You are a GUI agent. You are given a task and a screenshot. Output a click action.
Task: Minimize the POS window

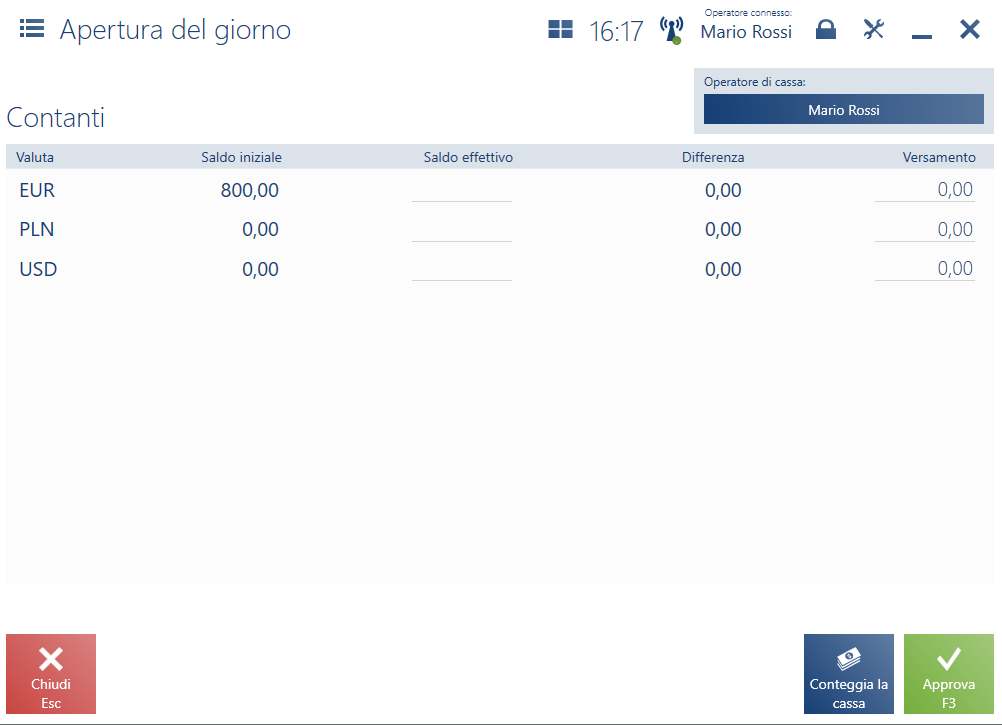click(x=921, y=36)
